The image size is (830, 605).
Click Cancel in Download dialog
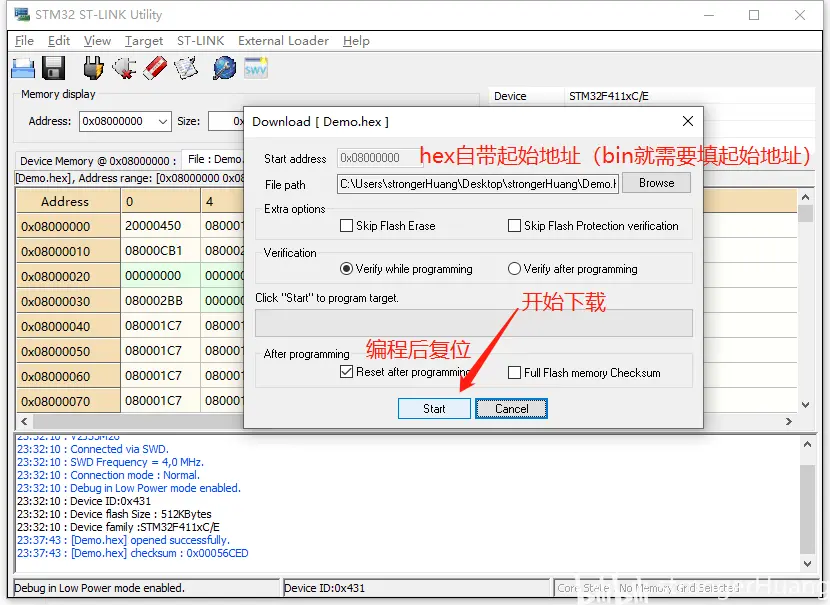[x=511, y=409]
